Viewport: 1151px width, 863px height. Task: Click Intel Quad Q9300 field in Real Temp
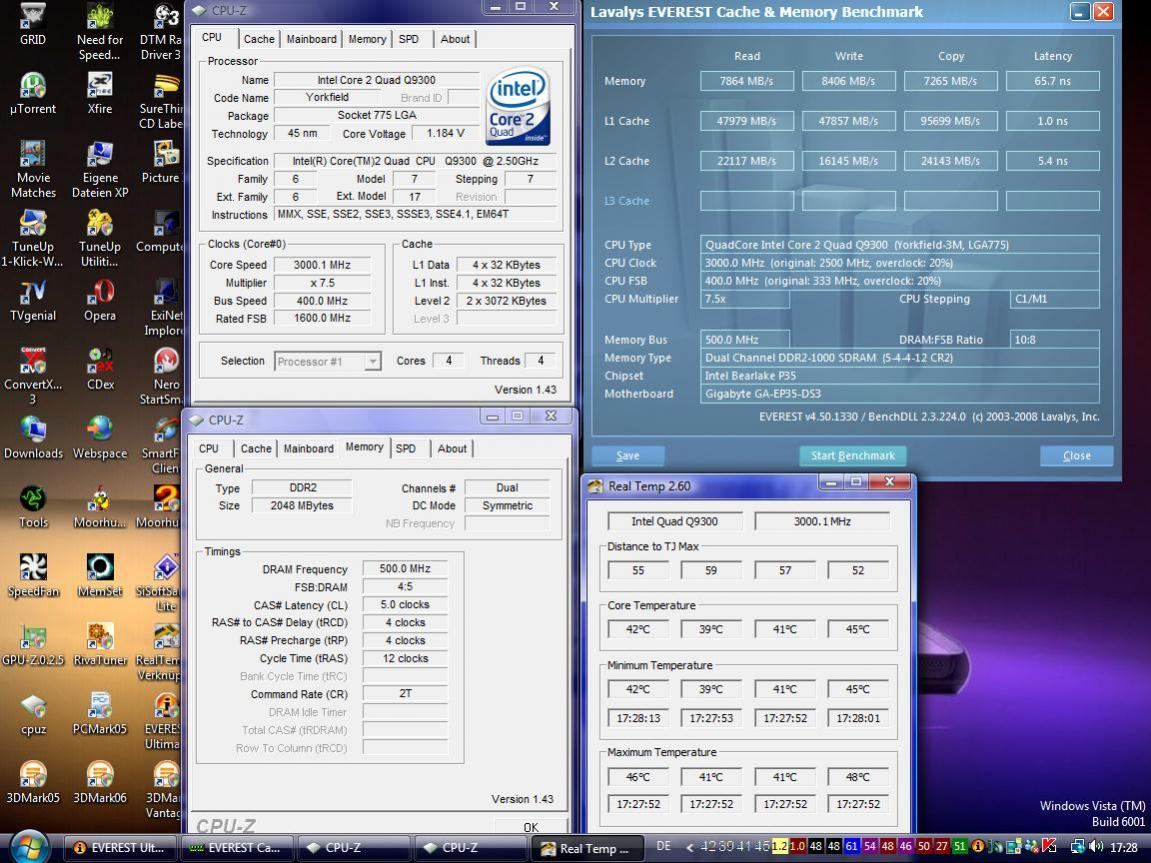point(675,521)
